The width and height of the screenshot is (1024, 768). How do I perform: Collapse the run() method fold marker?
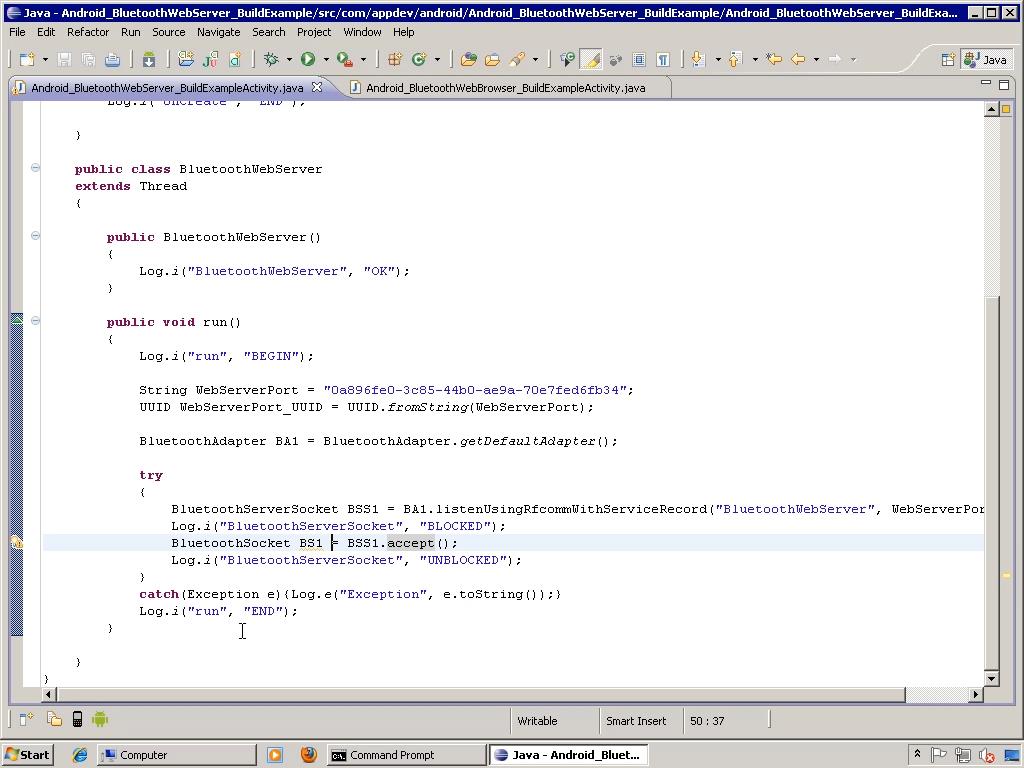35,321
